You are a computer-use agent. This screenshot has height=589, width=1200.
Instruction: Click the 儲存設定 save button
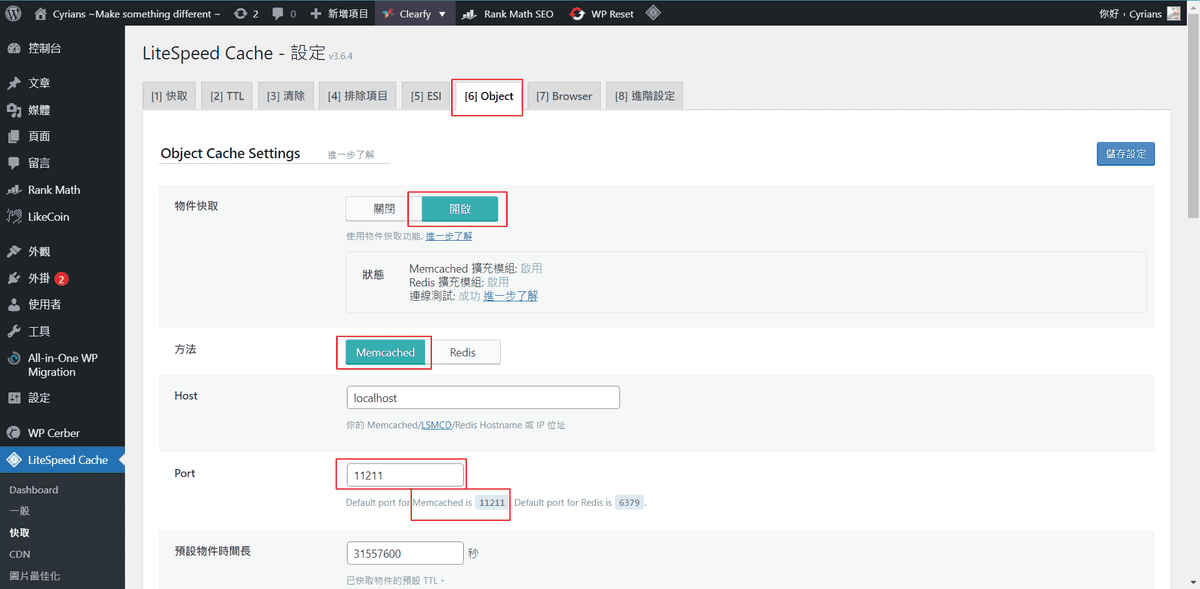click(x=1125, y=154)
